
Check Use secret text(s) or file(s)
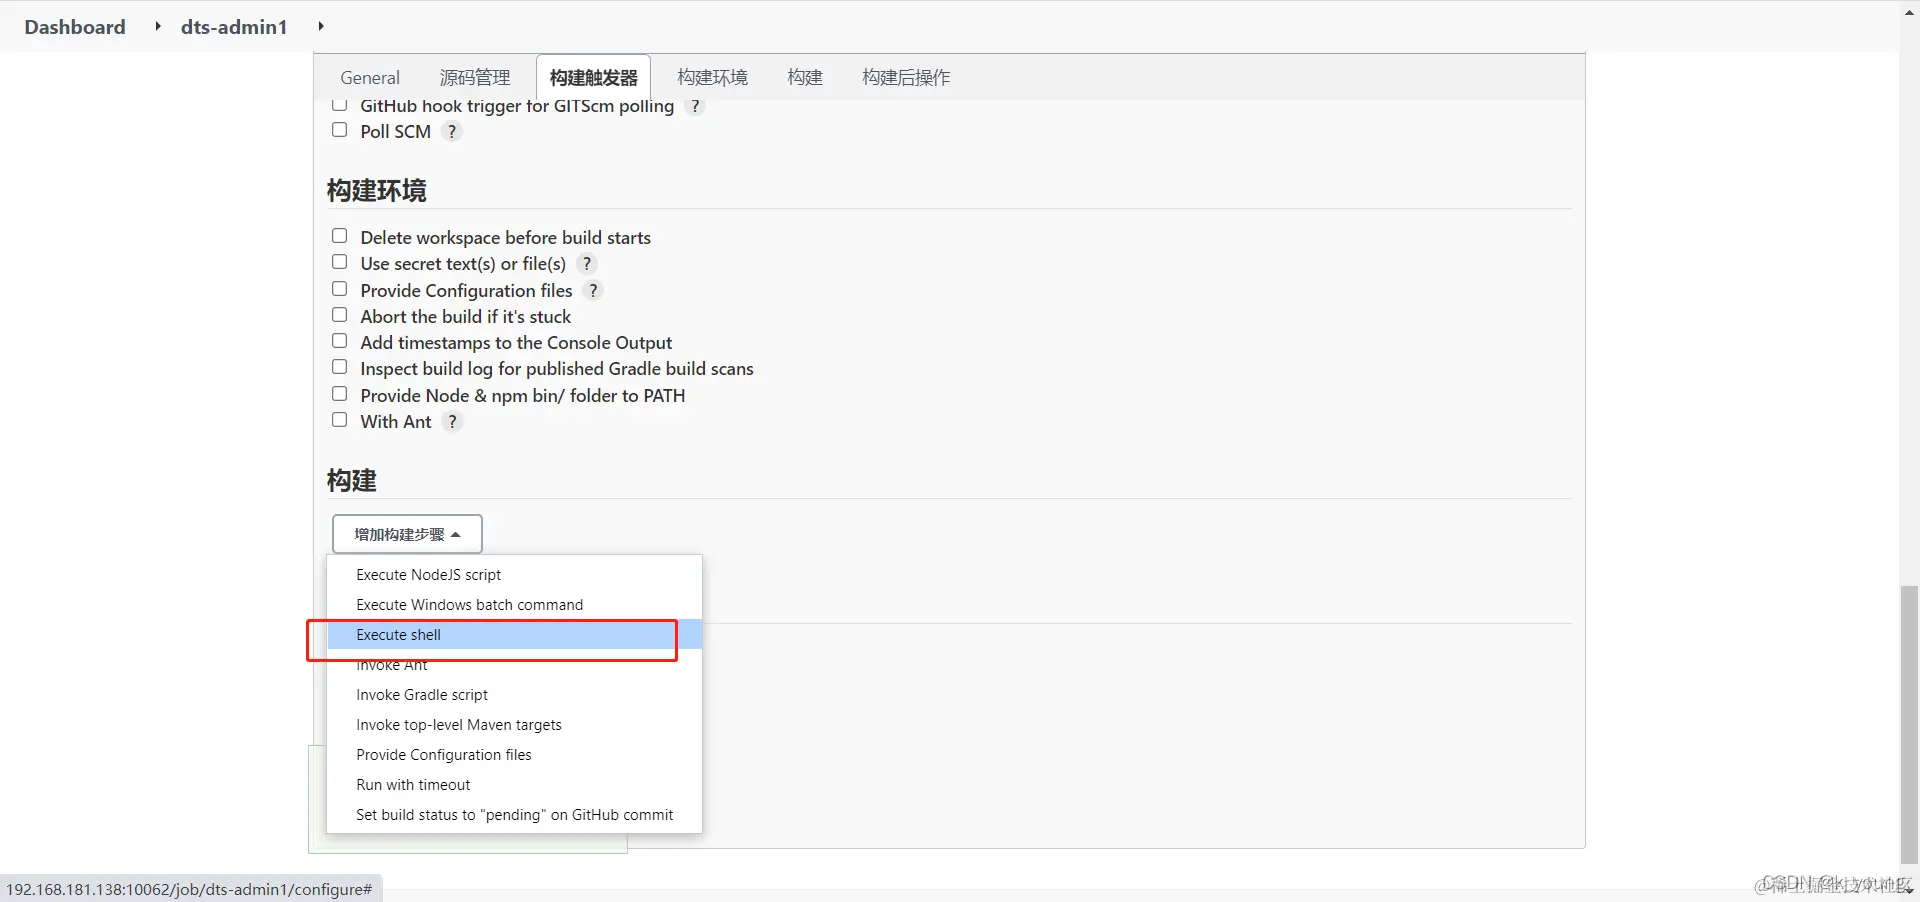coord(340,263)
